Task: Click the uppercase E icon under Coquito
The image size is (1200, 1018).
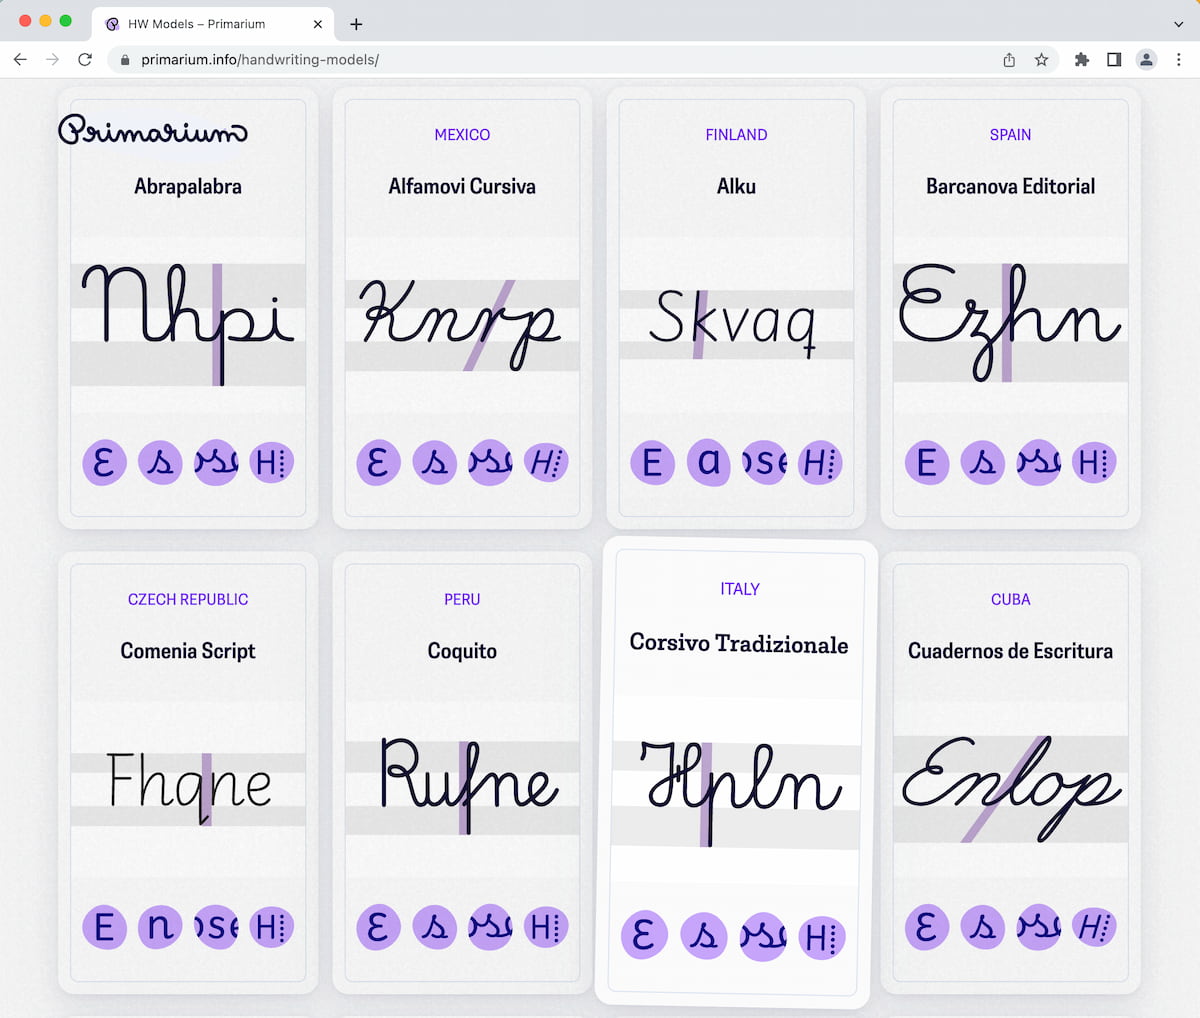Action: click(x=378, y=927)
